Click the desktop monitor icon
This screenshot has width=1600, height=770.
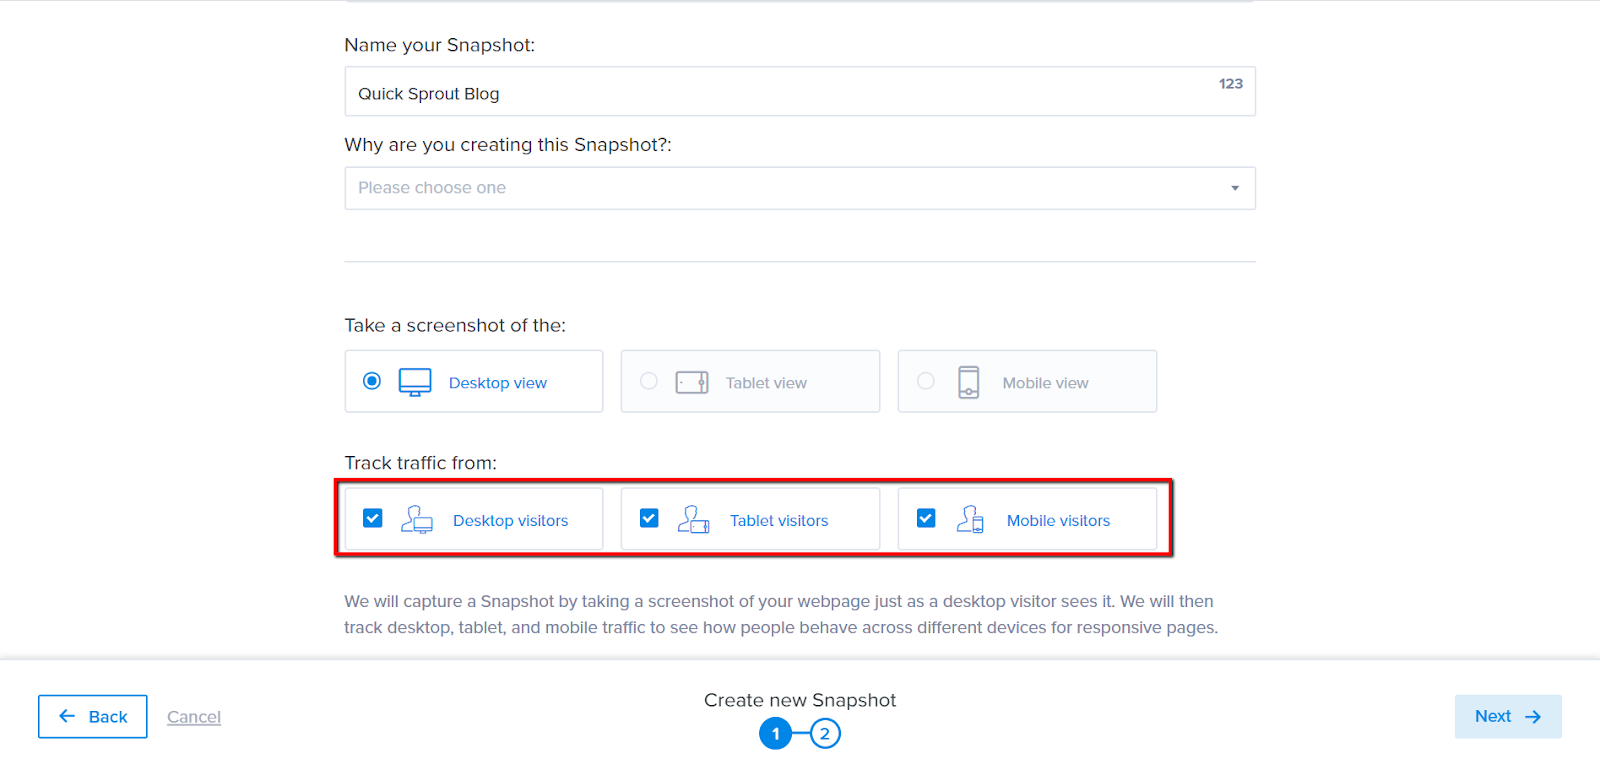click(x=415, y=382)
